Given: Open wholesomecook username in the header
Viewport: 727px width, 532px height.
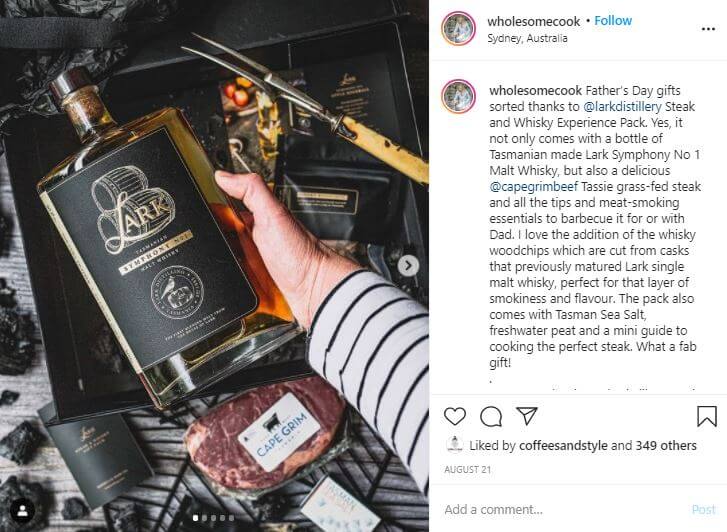Looking at the screenshot, I should (x=533, y=21).
